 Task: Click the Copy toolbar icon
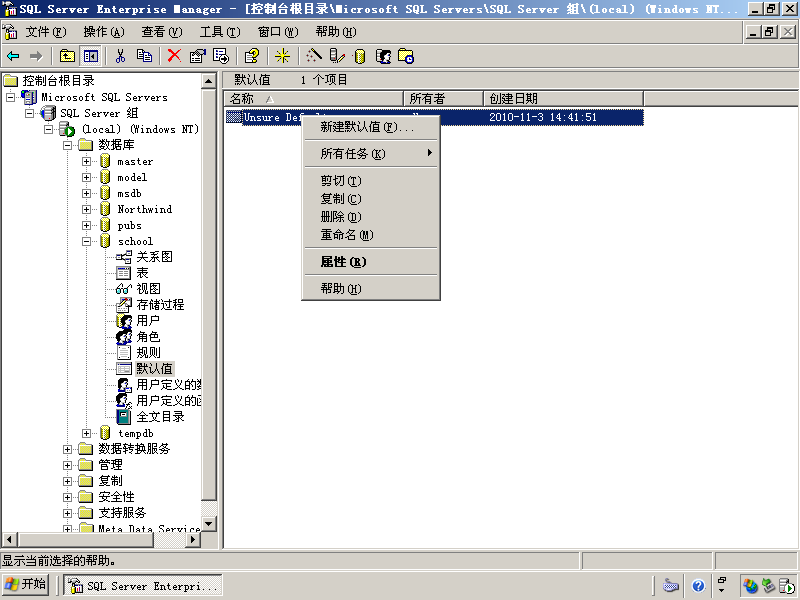[144, 56]
